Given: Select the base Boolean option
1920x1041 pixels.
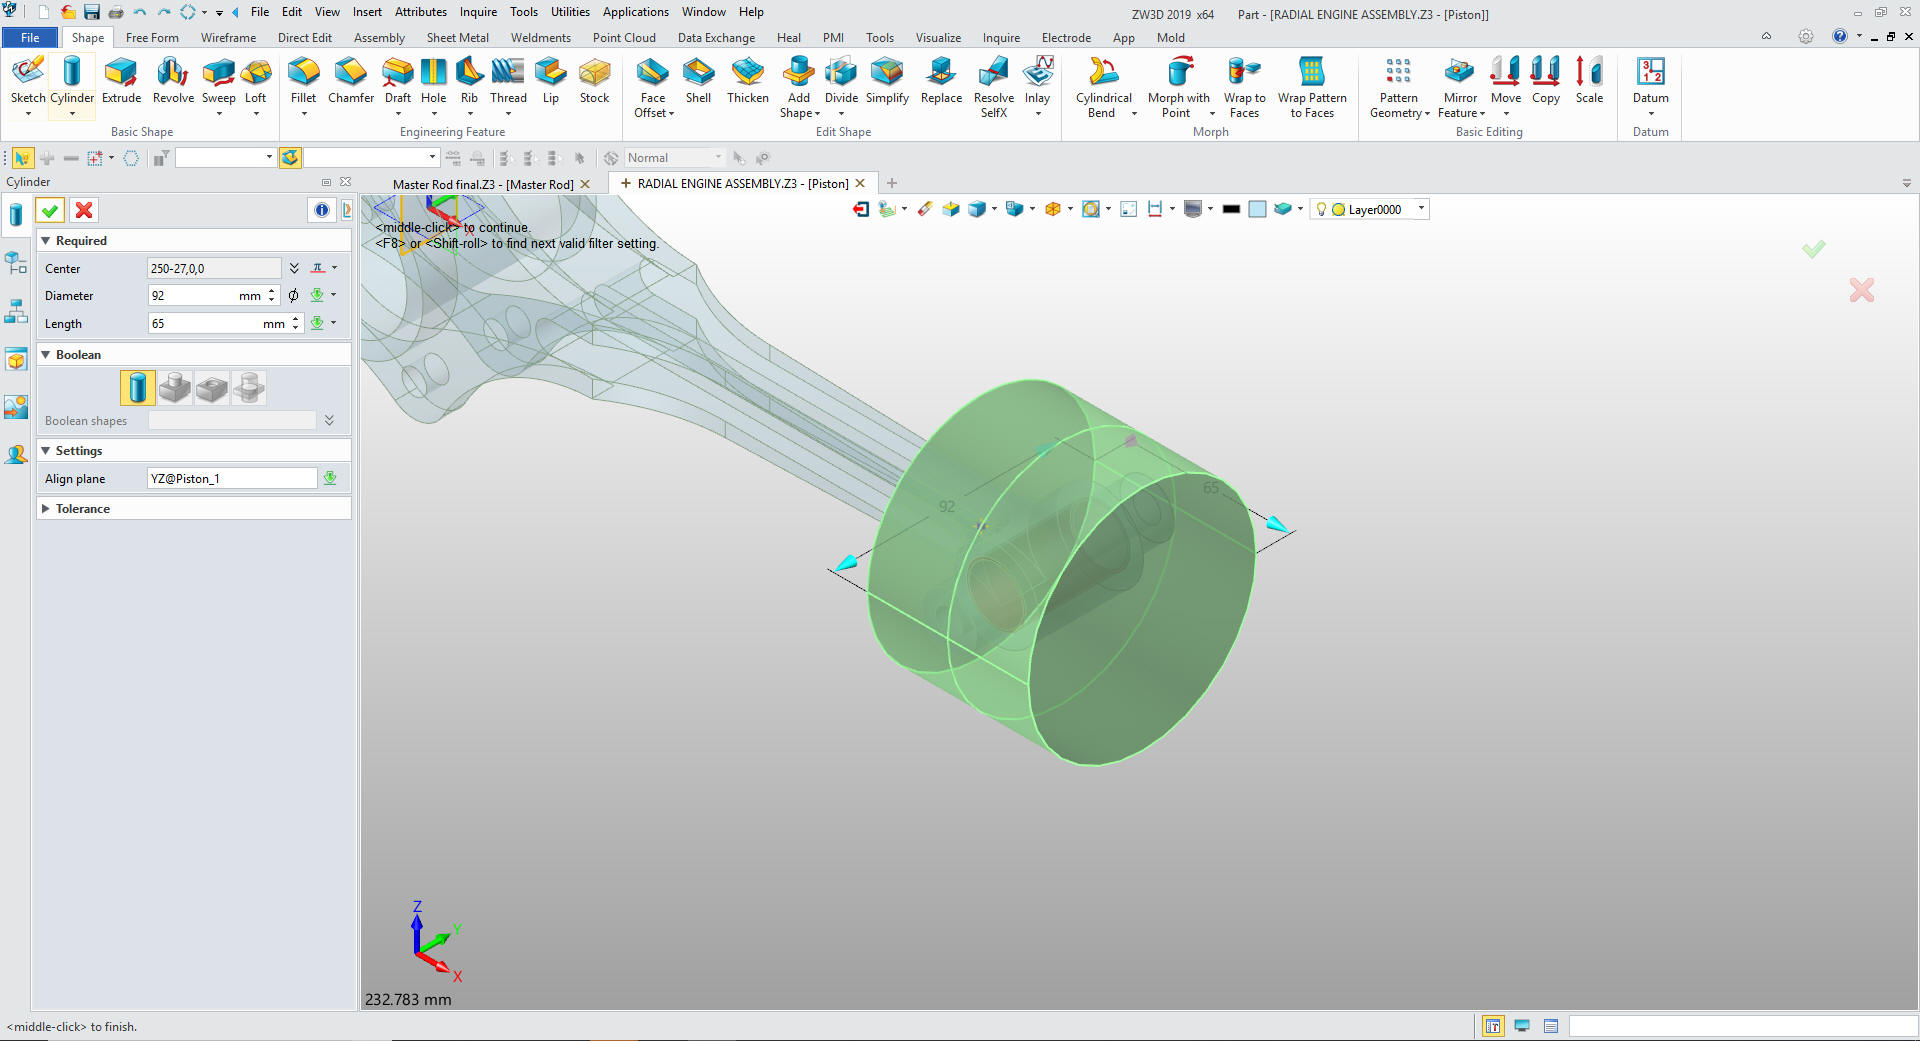Looking at the screenshot, I should 138,388.
